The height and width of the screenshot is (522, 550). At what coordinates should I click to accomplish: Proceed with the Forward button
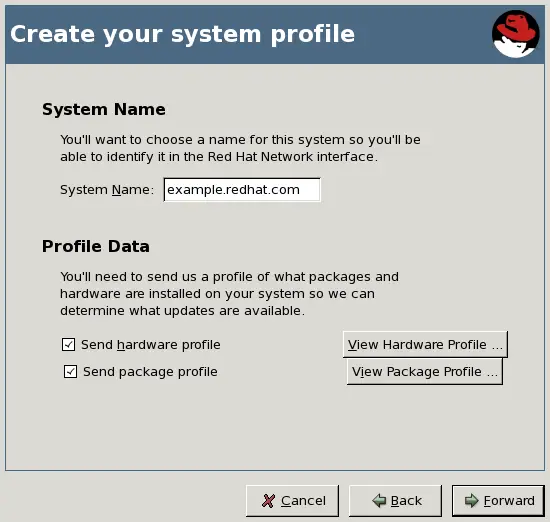tap(498, 501)
